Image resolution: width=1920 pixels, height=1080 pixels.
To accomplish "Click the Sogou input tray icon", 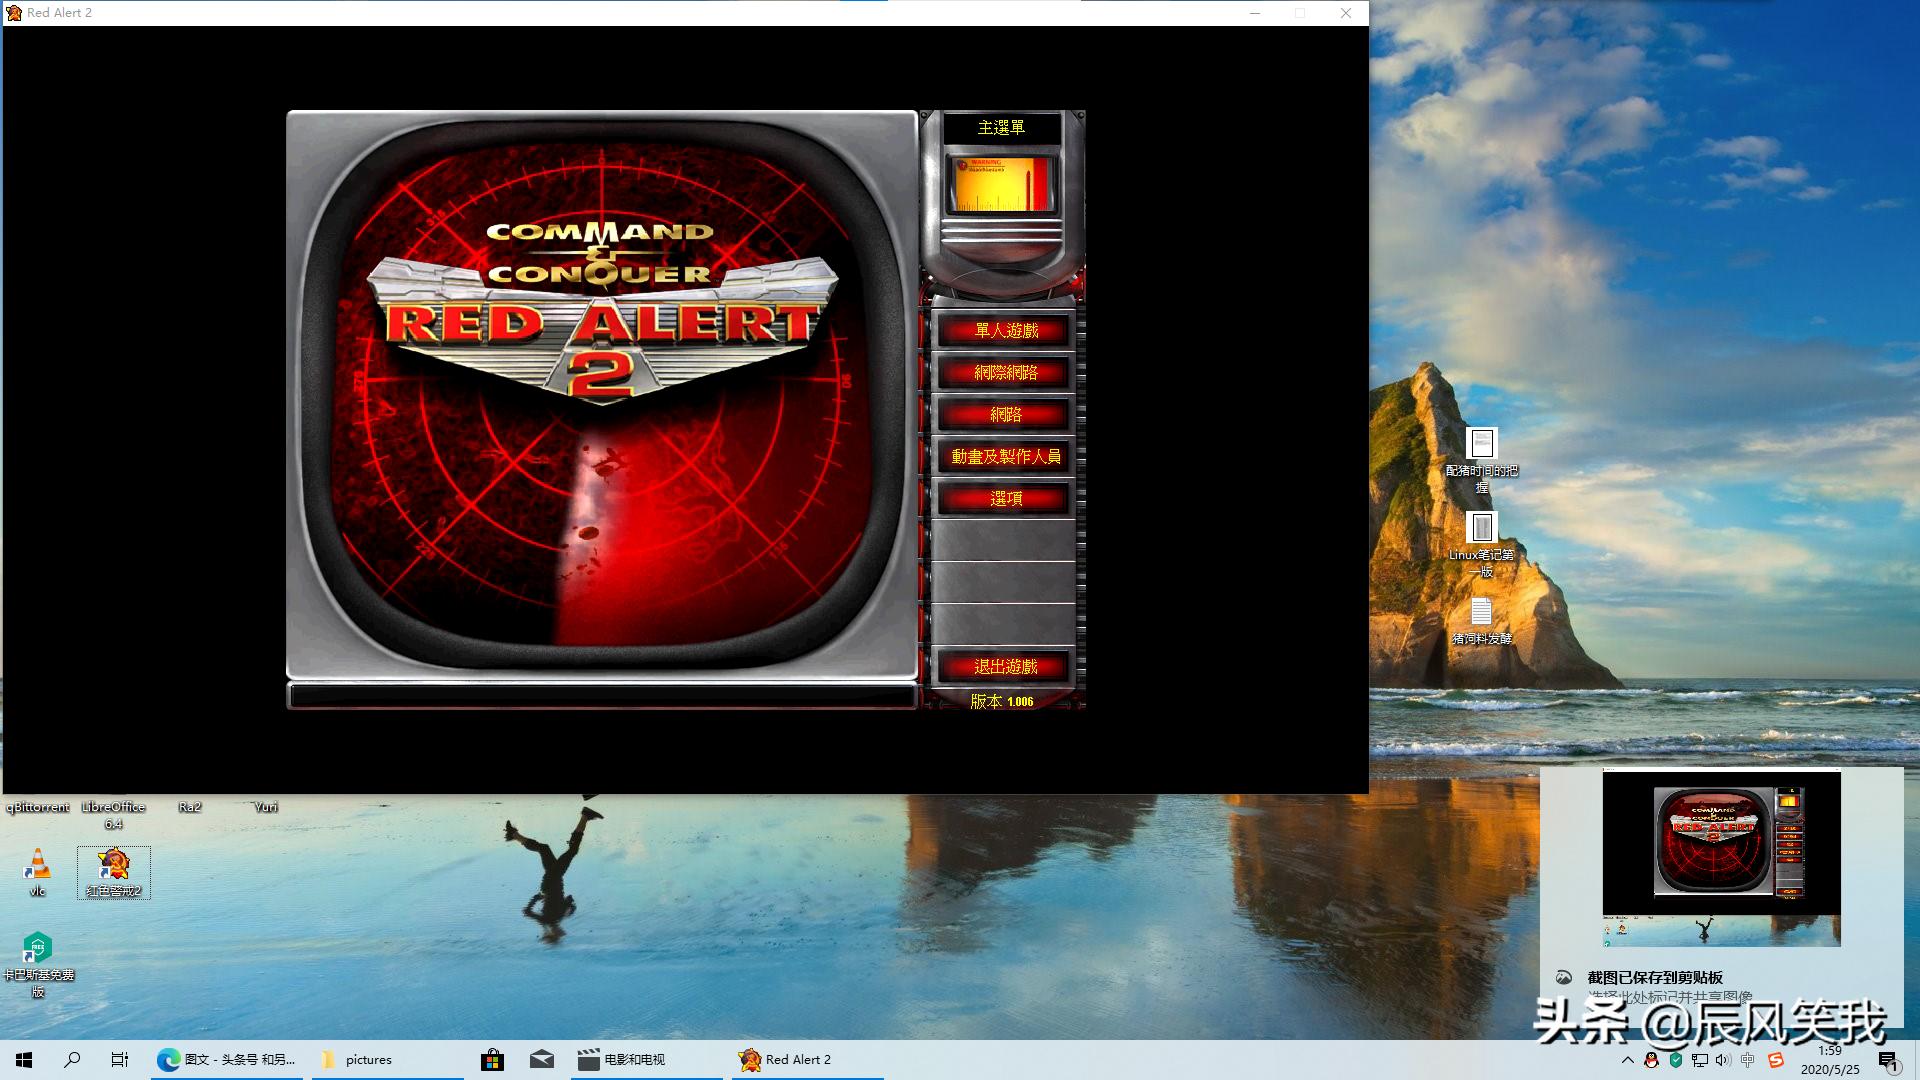I will point(1776,1060).
